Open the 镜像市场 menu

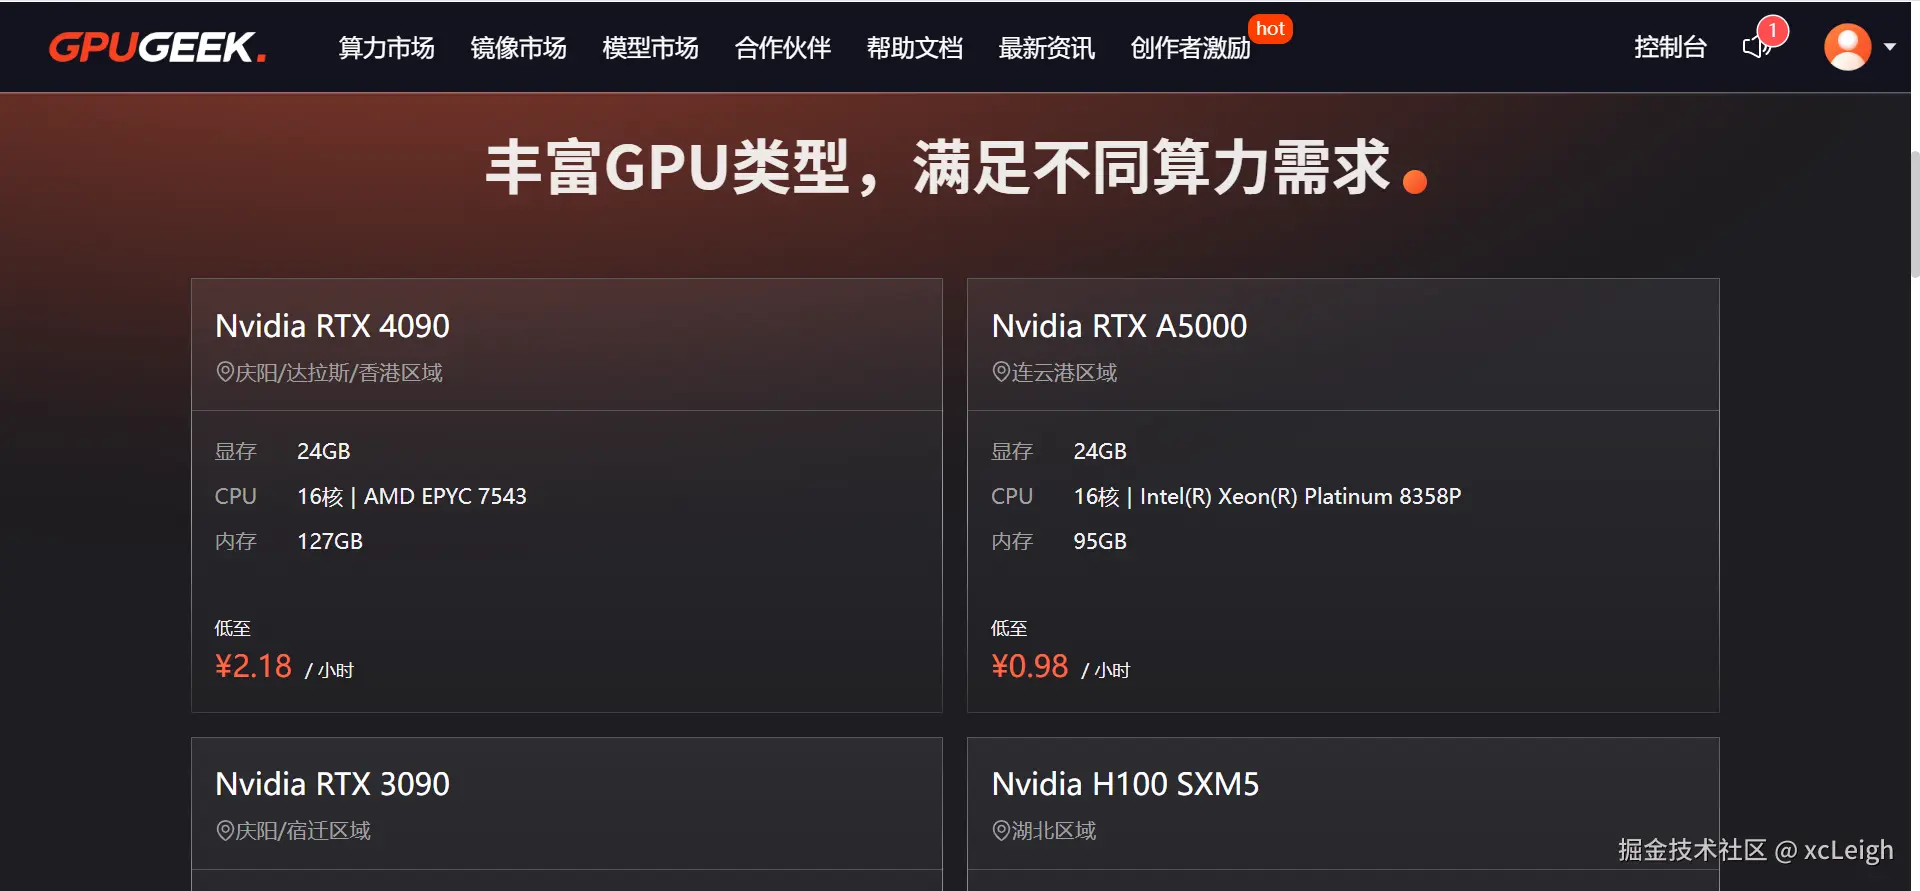click(x=518, y=48)
